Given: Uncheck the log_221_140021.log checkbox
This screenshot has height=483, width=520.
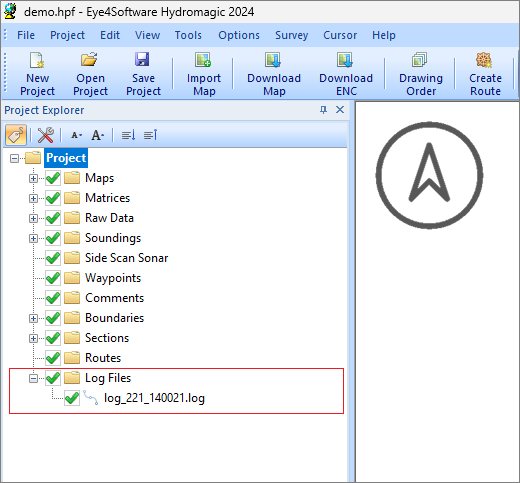Looking at the screenshot, I should (72, 398).
